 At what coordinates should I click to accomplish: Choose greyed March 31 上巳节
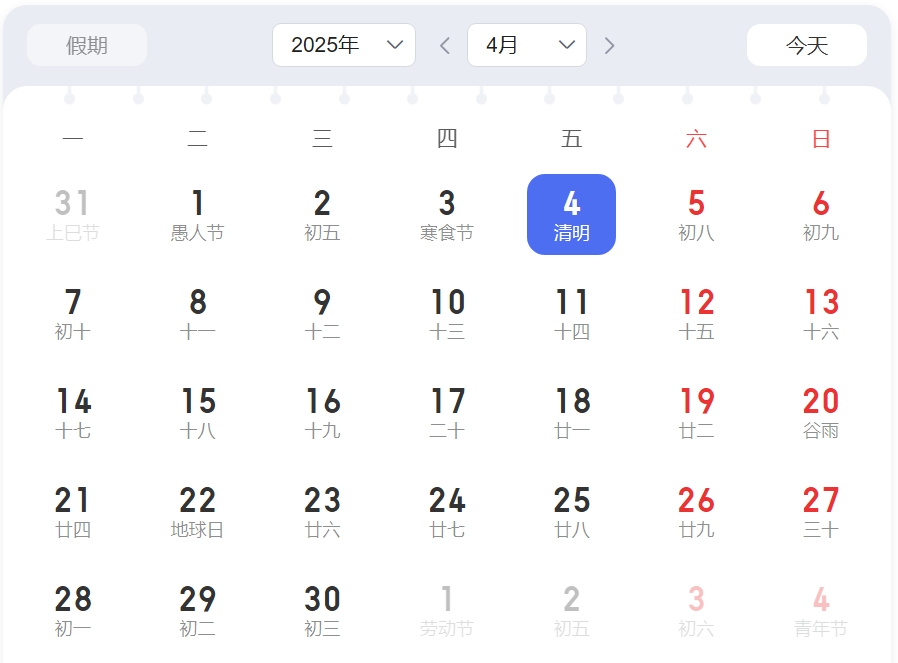[x=73, y=215]
